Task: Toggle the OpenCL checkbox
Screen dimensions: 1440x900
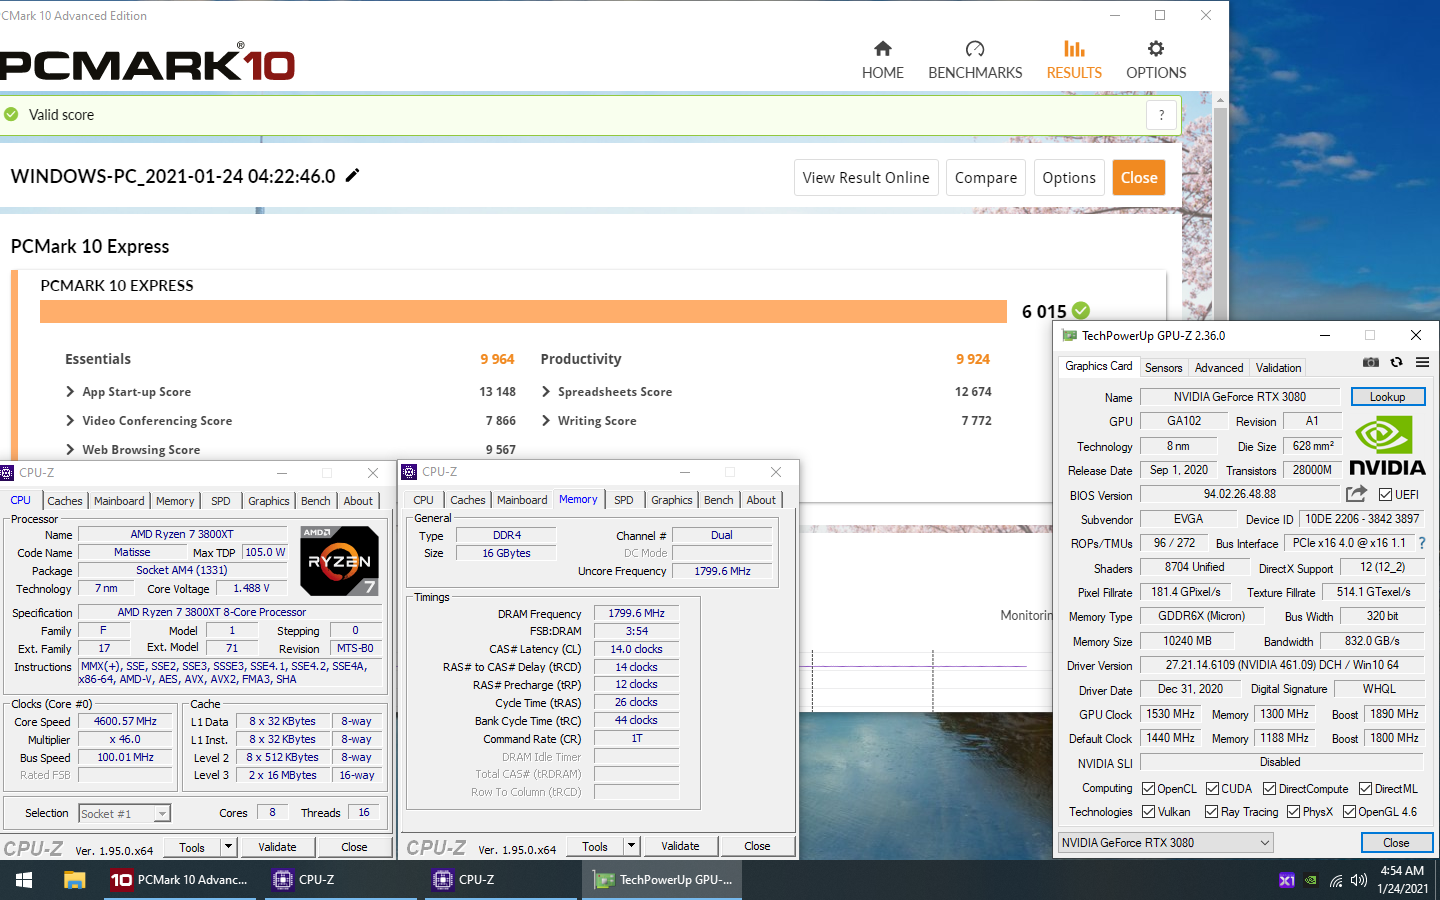Action: point(1148,789)
